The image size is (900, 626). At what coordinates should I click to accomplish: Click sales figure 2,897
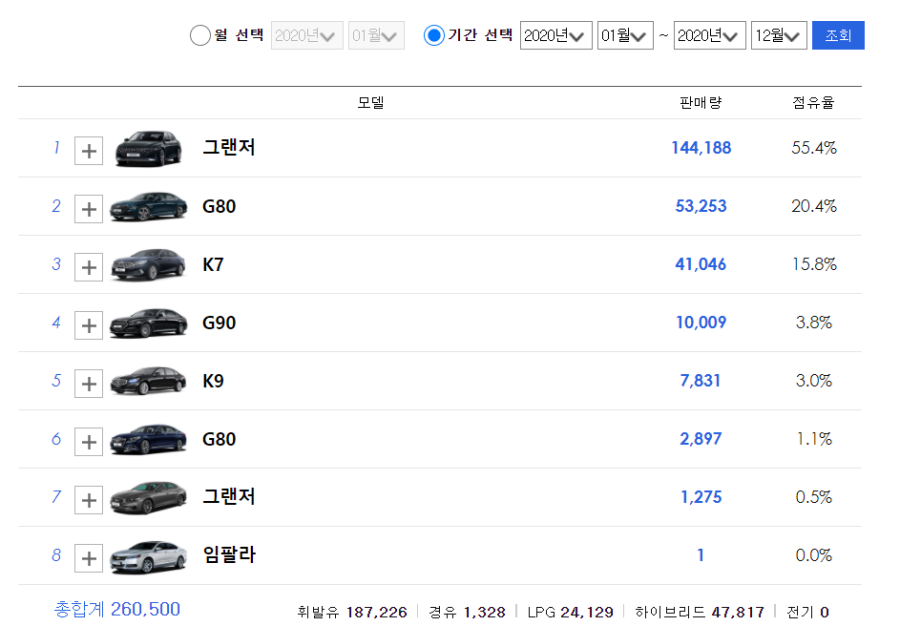(x=700, y=439)
